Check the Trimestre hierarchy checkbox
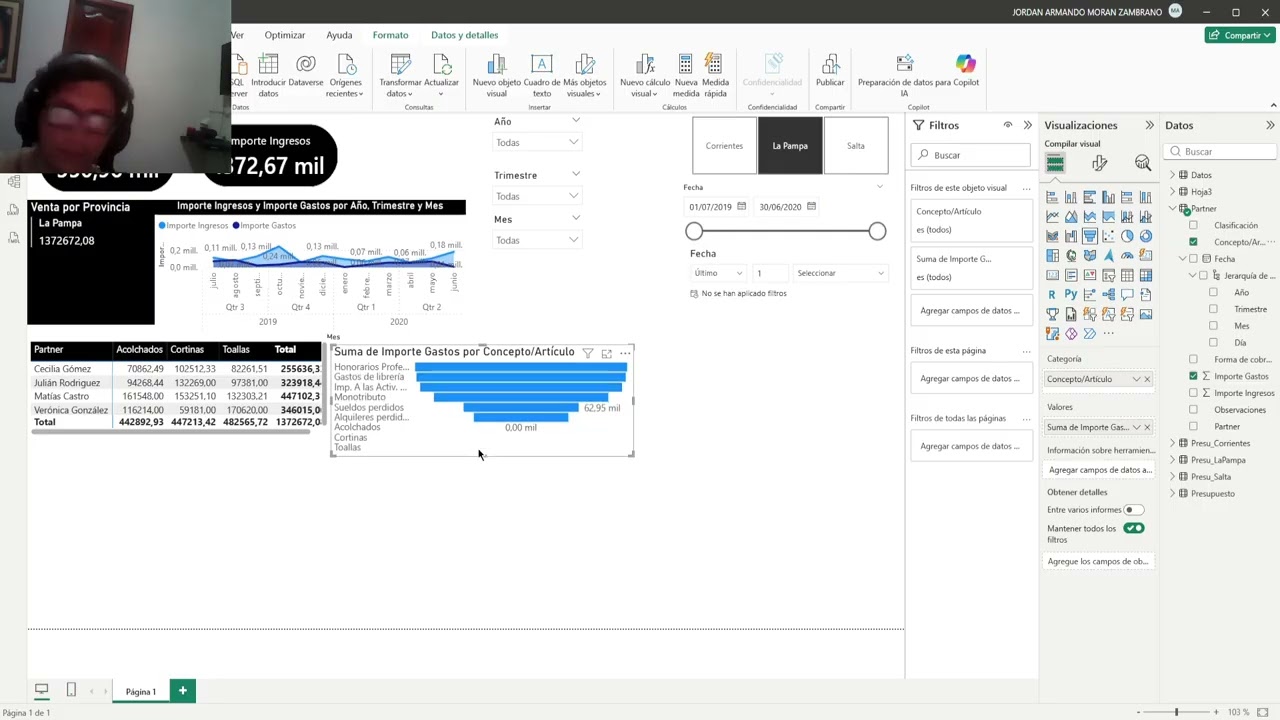 [x=1213, y=309]
